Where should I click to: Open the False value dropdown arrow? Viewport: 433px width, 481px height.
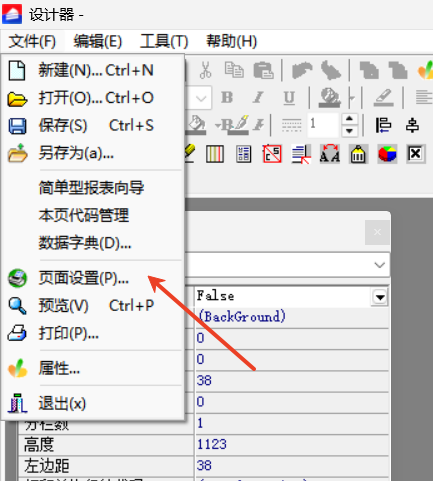tap(380, 296)
